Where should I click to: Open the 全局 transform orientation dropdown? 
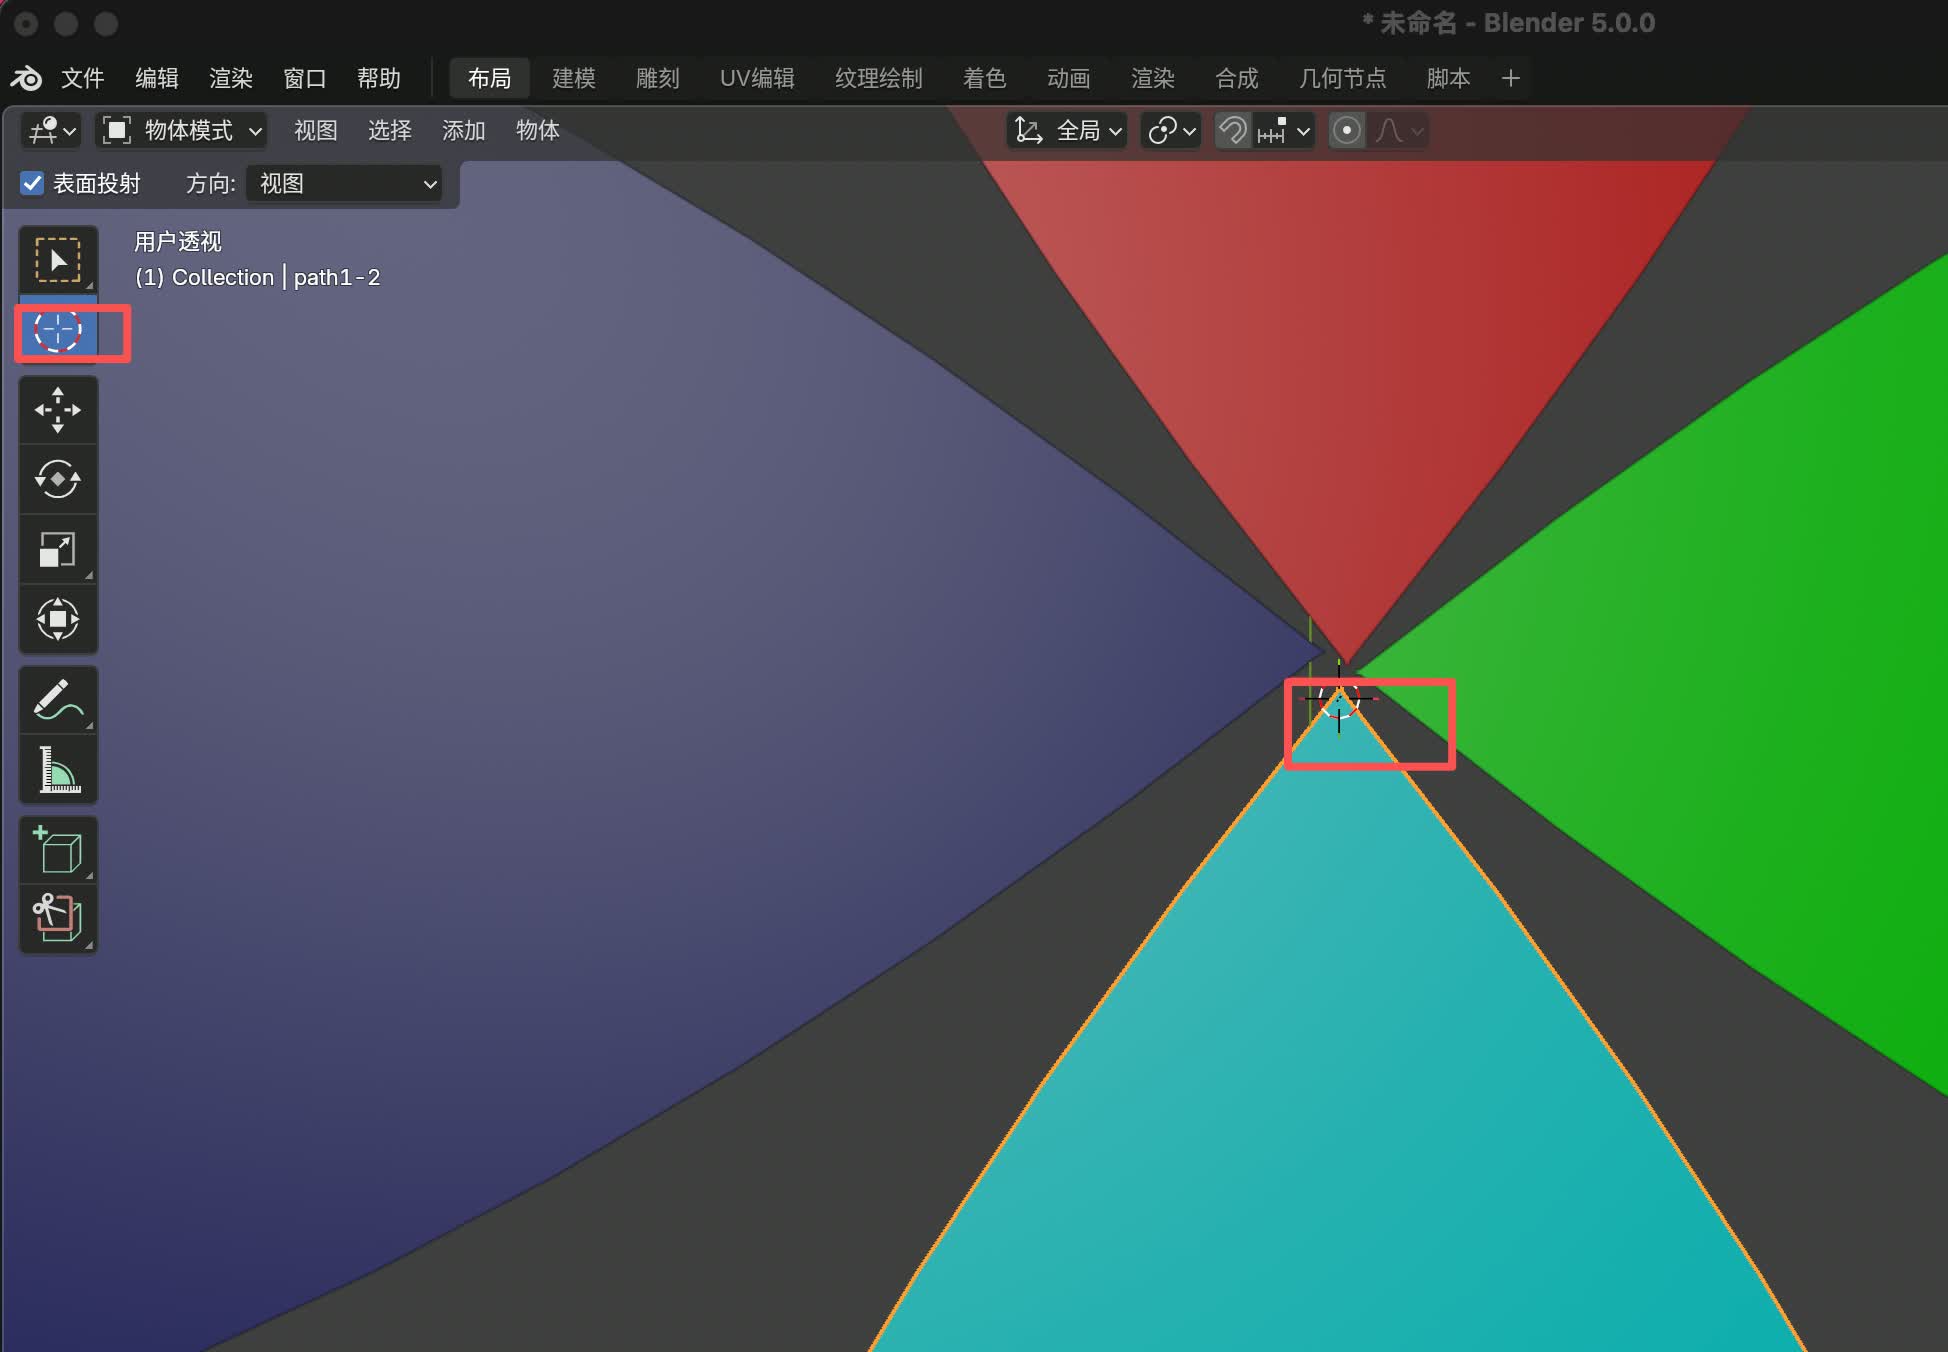tap(1068, 131)
